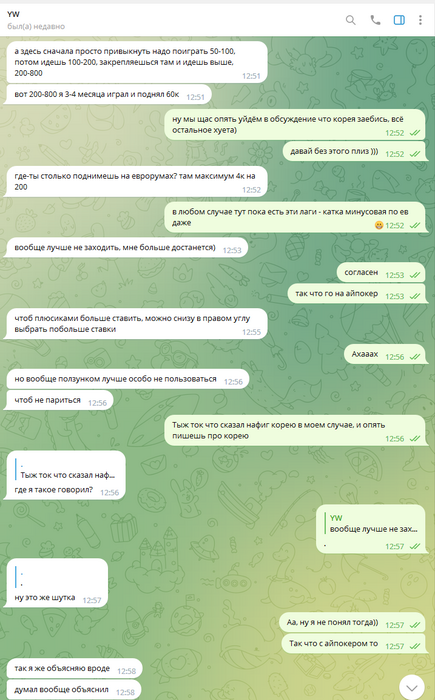The height and width of the screenshot is (700, 435).
Task: Open search in this chat
Action: pos(351,20)
